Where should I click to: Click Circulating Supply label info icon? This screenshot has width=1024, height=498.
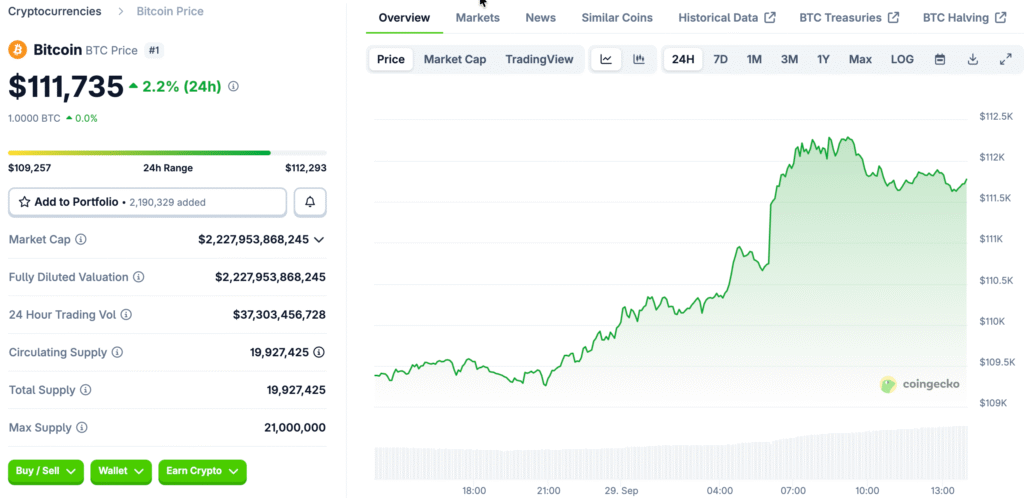(117, 352)
